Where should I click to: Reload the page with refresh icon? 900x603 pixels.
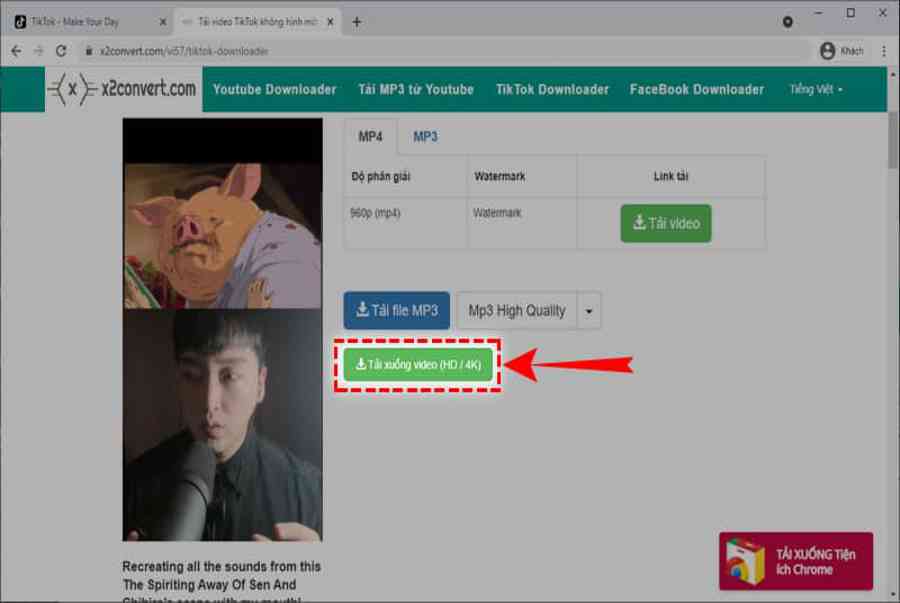61,51
